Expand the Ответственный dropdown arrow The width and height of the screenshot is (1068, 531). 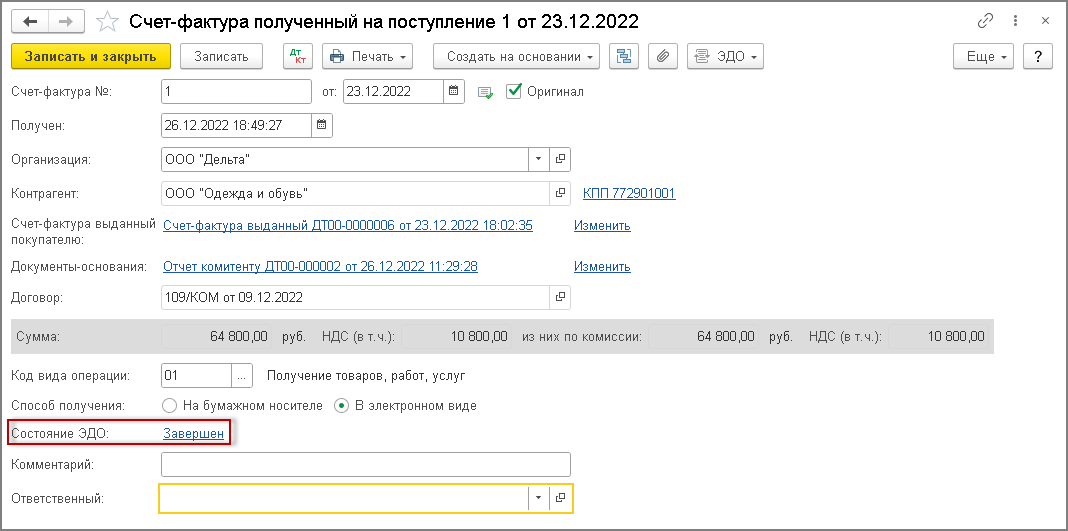tap(538, 497)
